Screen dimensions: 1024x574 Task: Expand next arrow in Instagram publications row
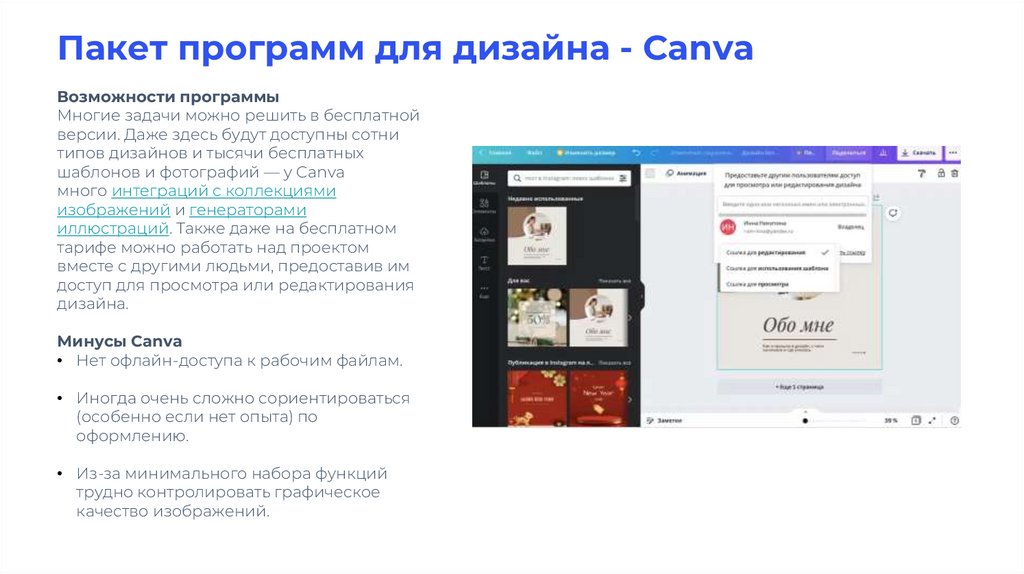(630, 399)
